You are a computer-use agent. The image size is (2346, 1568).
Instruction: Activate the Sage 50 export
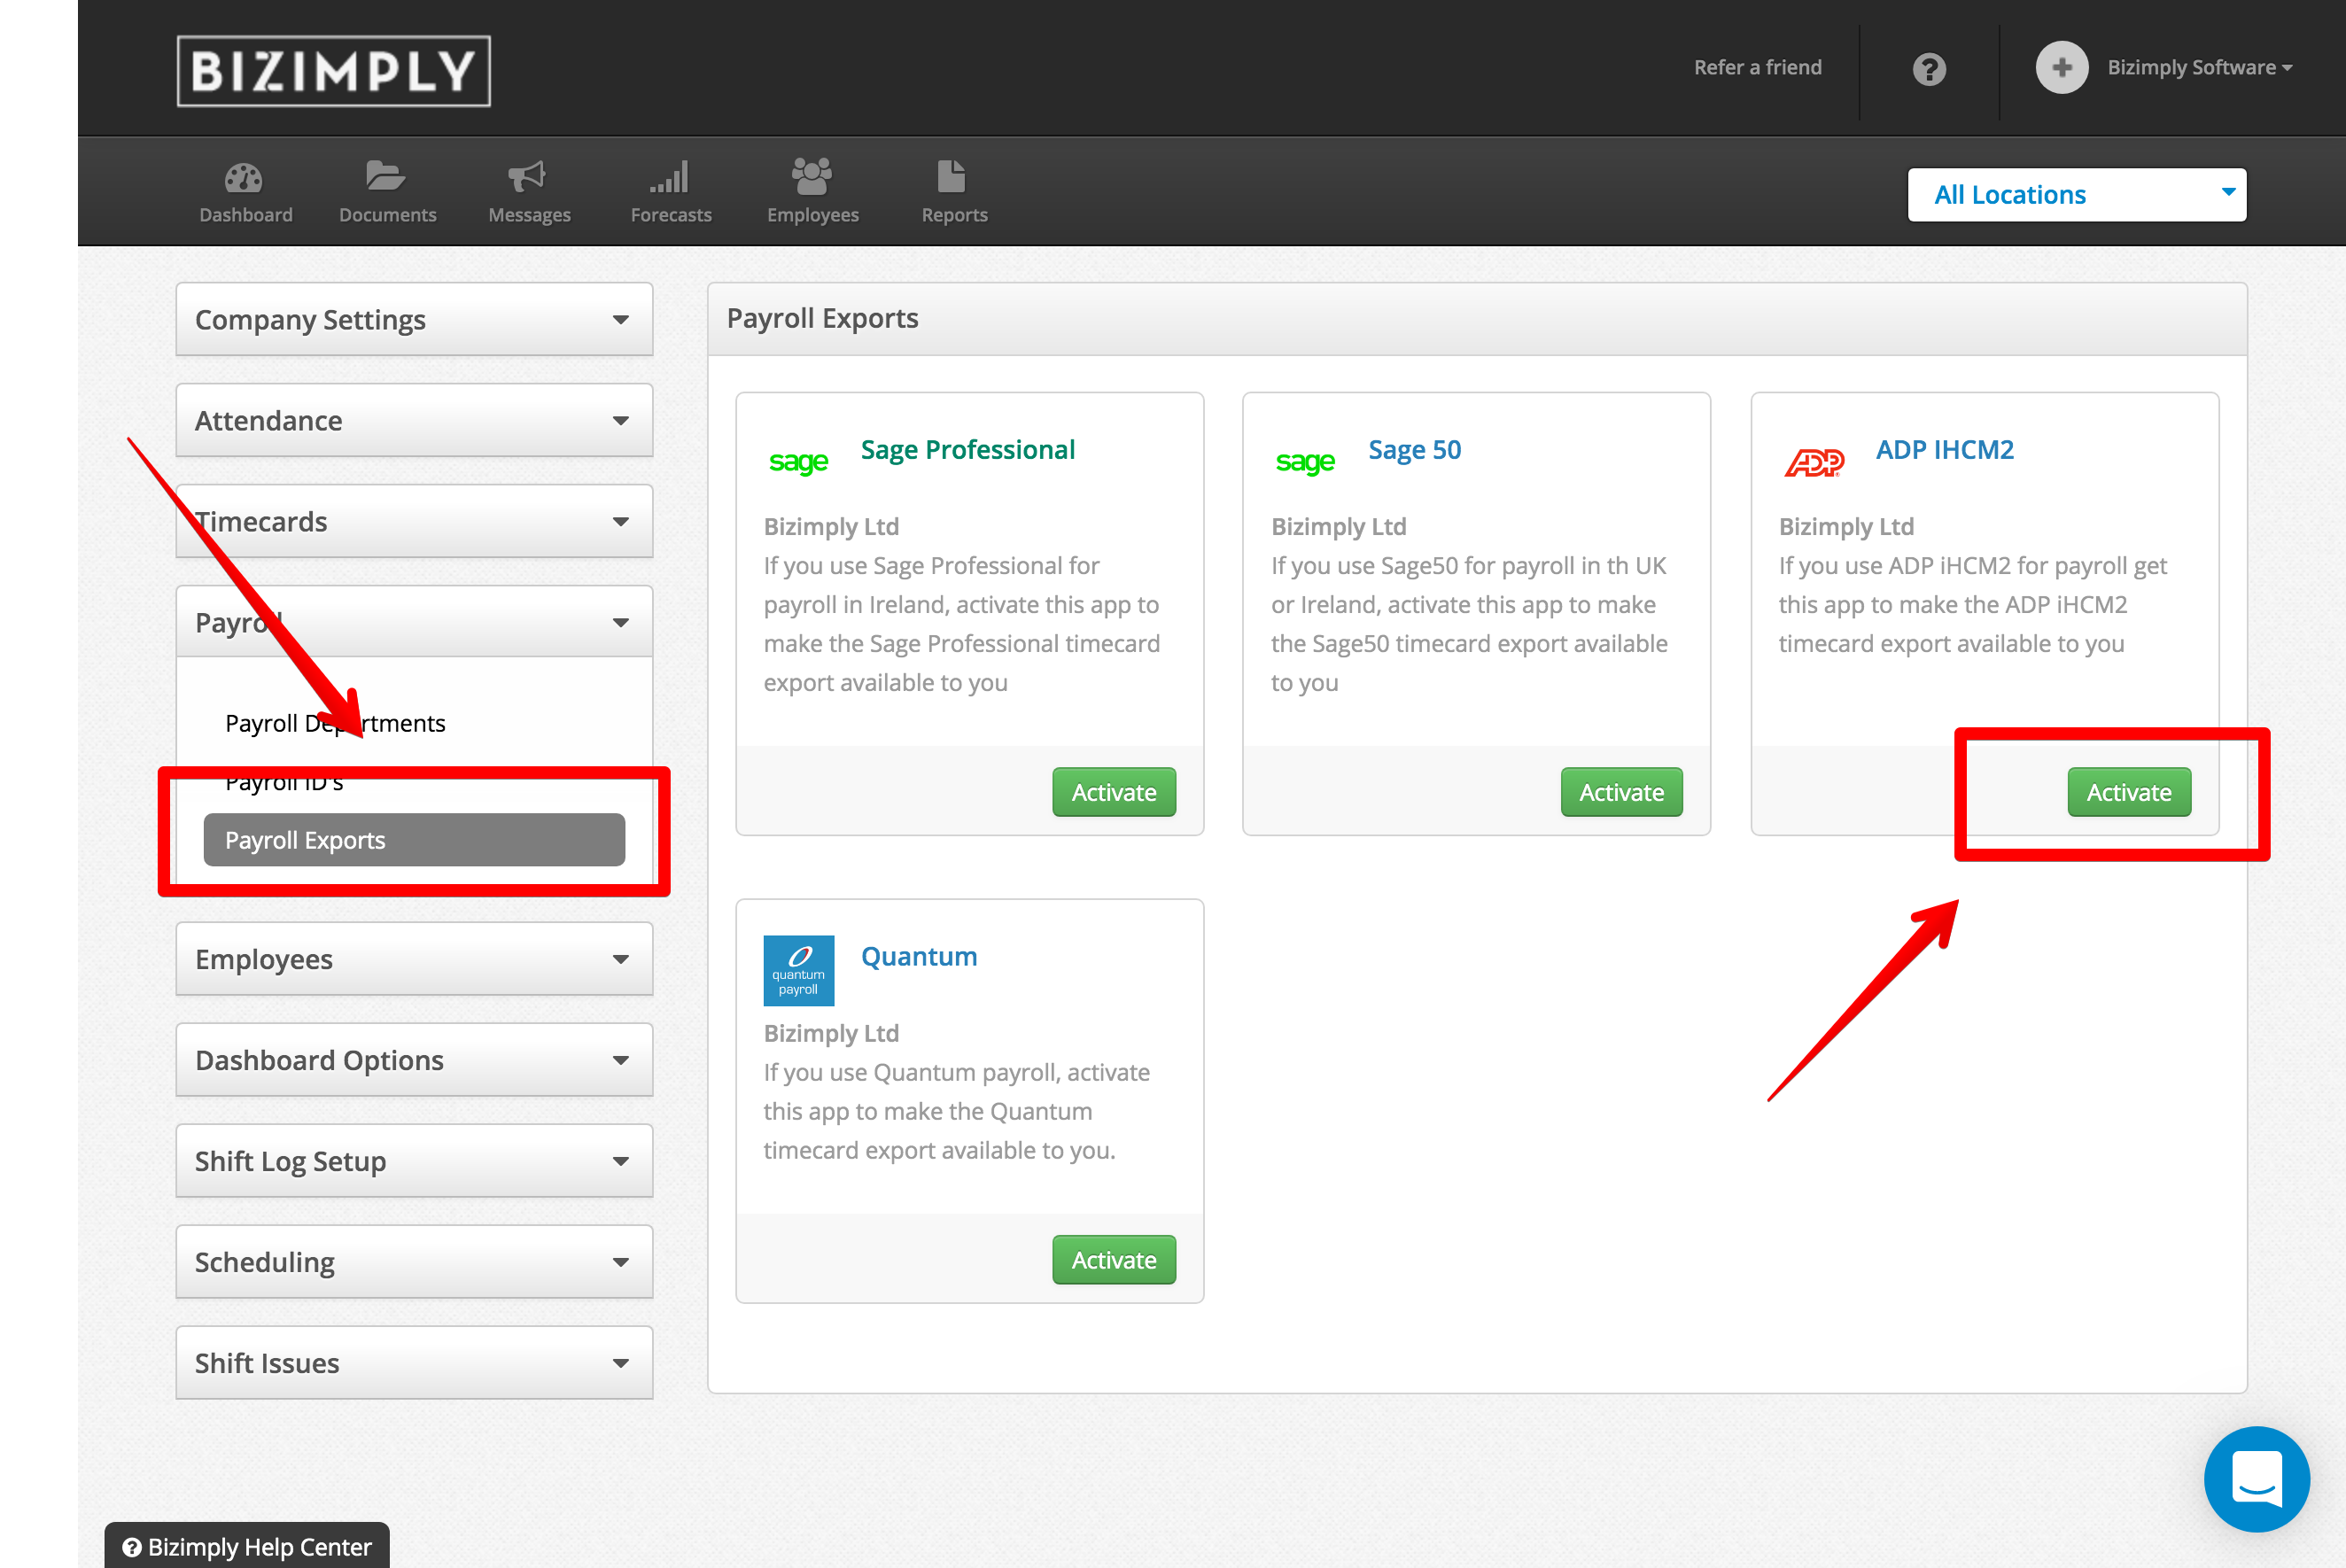pos(1620,791)
